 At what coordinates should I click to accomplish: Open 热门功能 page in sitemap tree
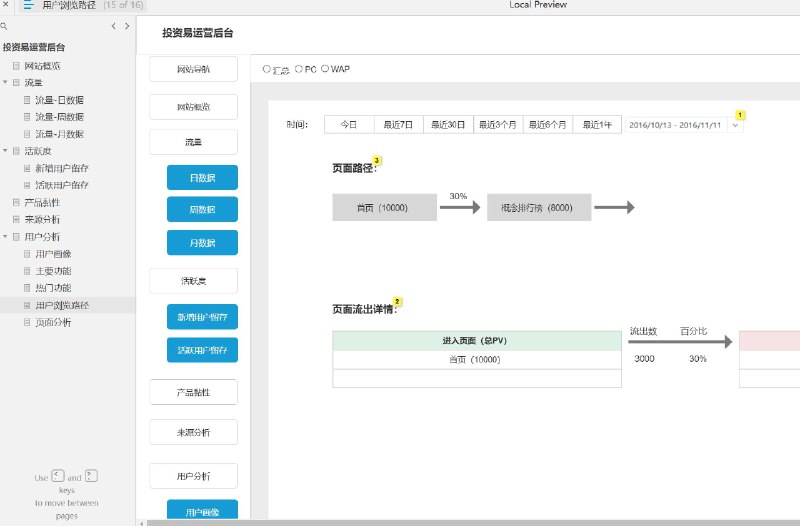[53, 288]
